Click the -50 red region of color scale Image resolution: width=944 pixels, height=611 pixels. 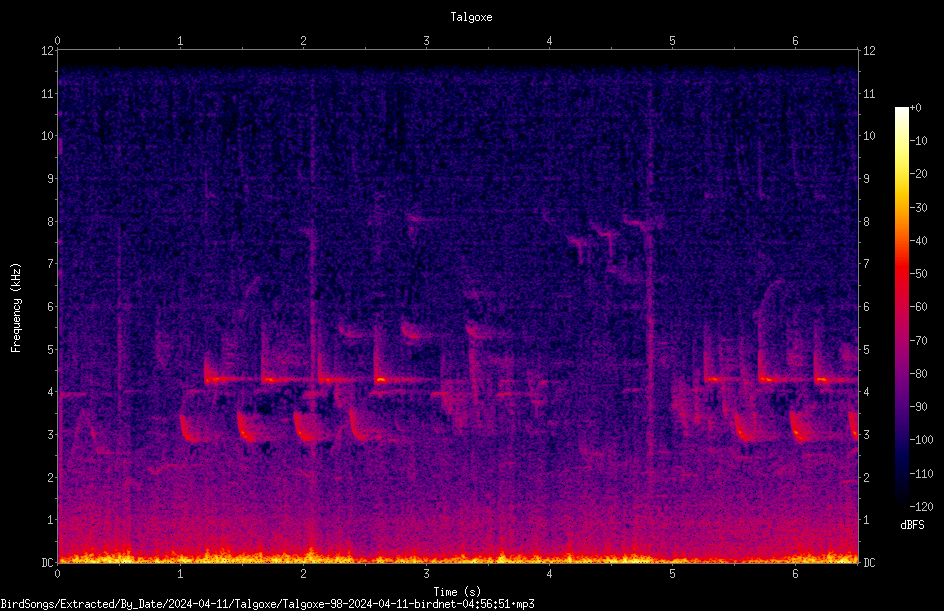[x=901, y=273]
